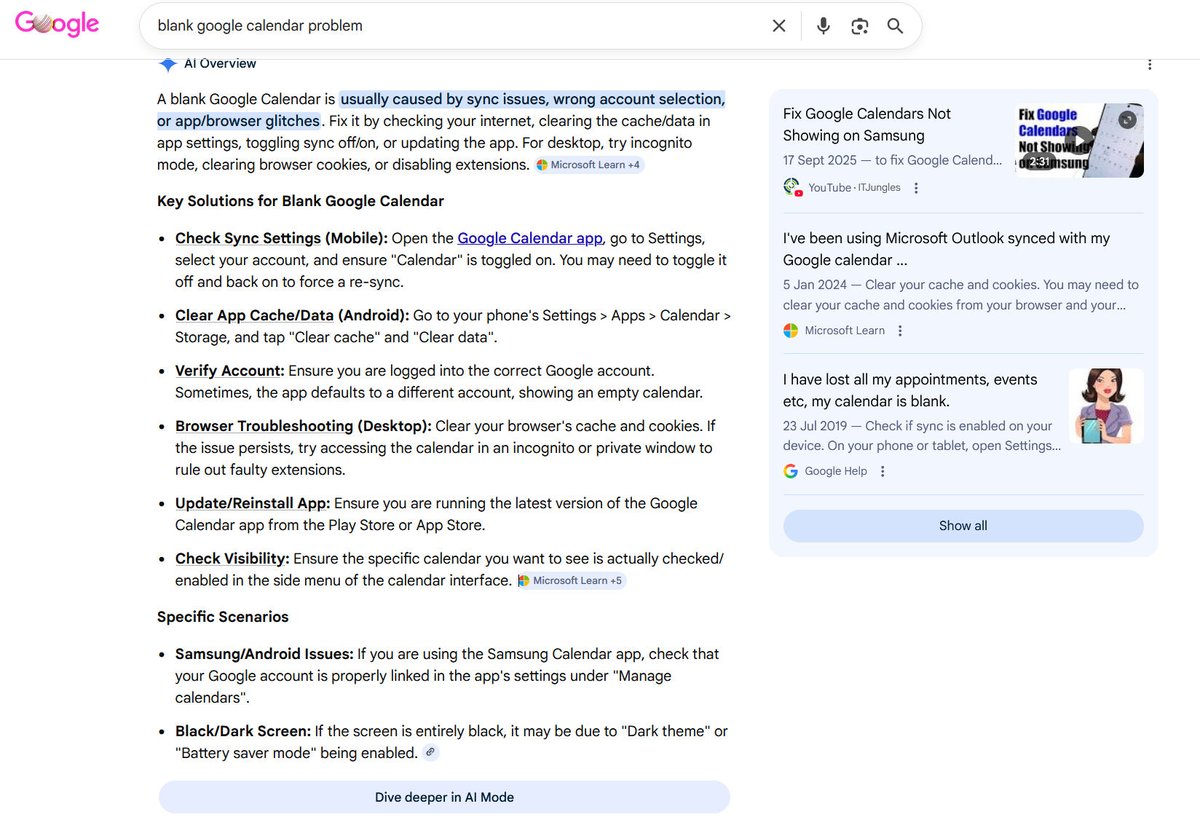Click Samsung/Android Issues bullet label
This screenshot has width=1200, height=817.
tap(264, 654)
